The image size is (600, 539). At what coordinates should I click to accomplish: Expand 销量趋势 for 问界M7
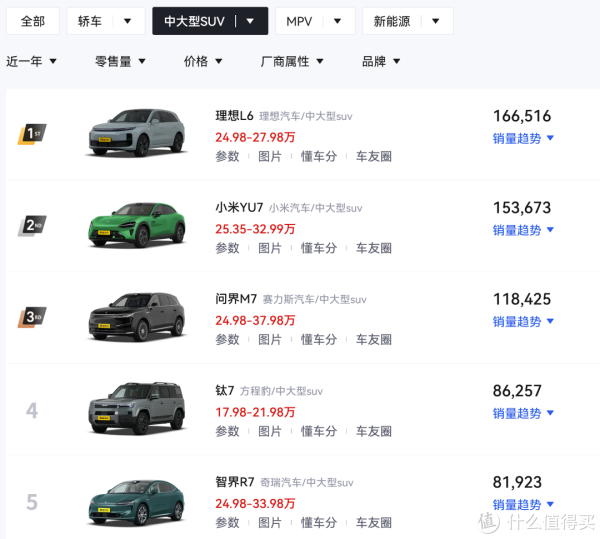(x=523, y=322)
